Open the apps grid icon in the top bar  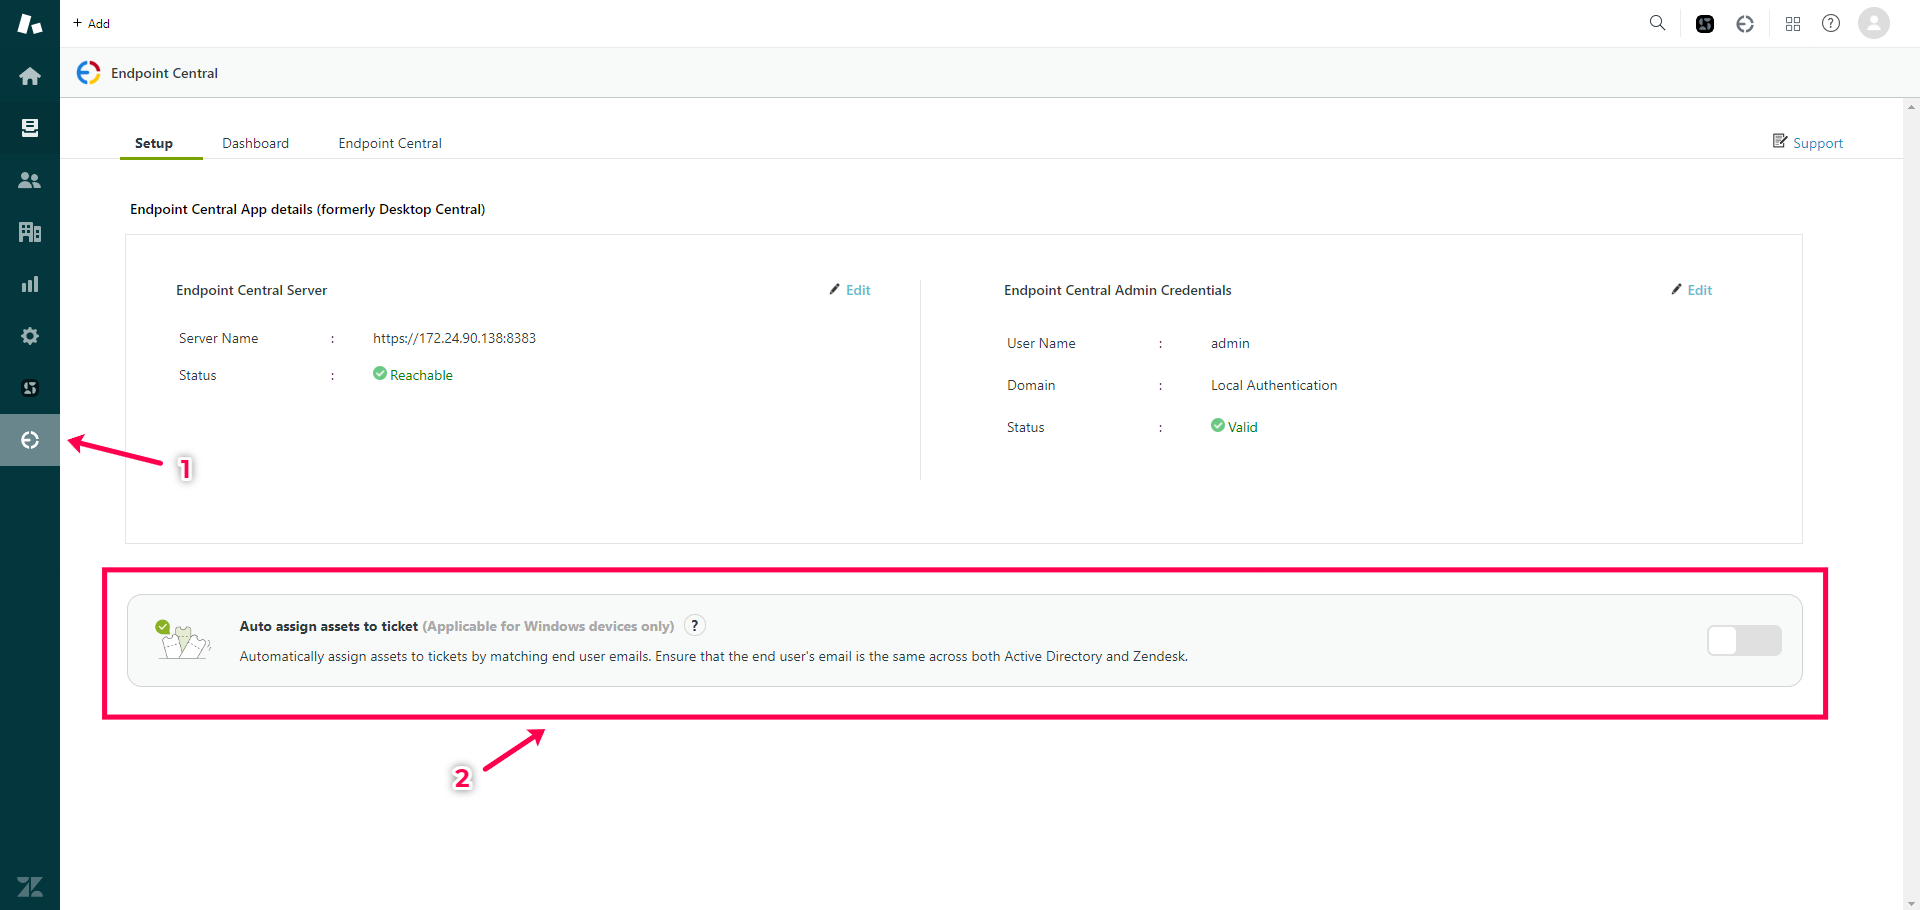[1793, 23]
